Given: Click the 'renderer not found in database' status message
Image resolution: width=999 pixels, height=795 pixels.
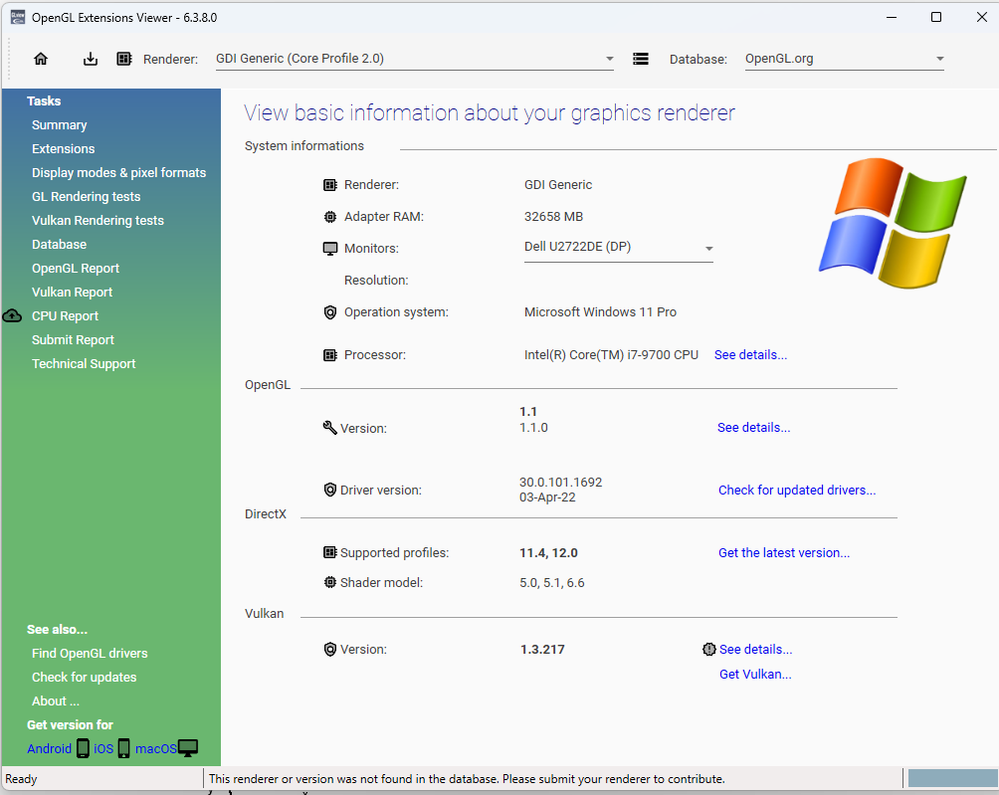Looking at the screenshot, I should point(467,778).
